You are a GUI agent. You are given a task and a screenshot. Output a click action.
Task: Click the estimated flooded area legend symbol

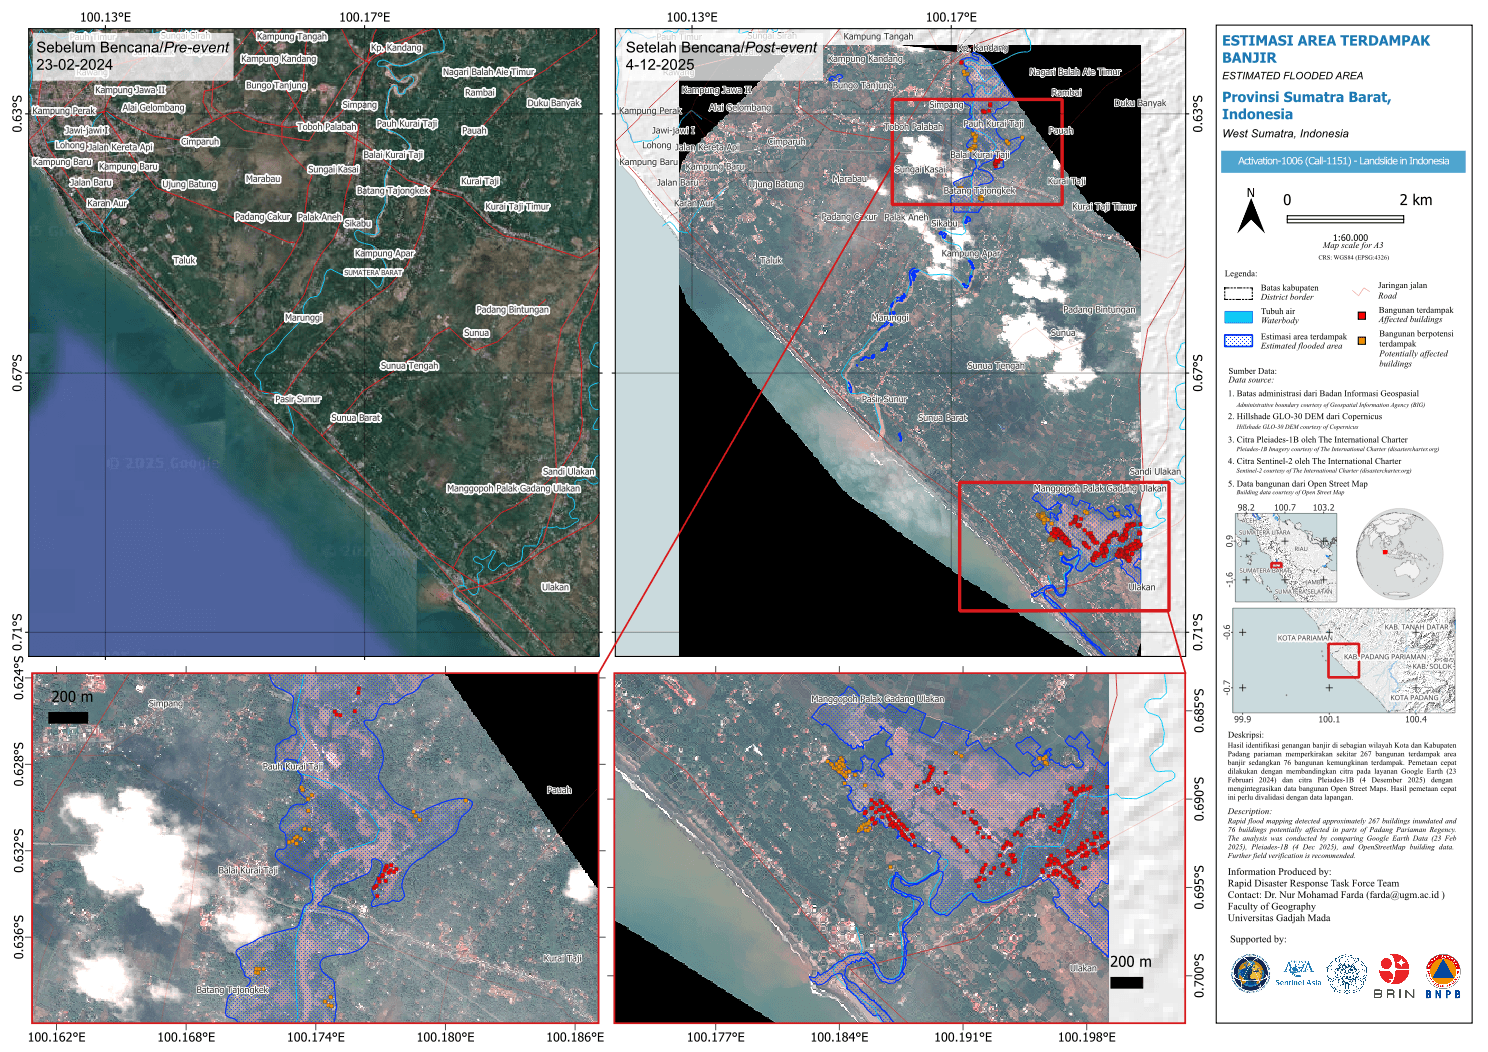[1238, 341]
